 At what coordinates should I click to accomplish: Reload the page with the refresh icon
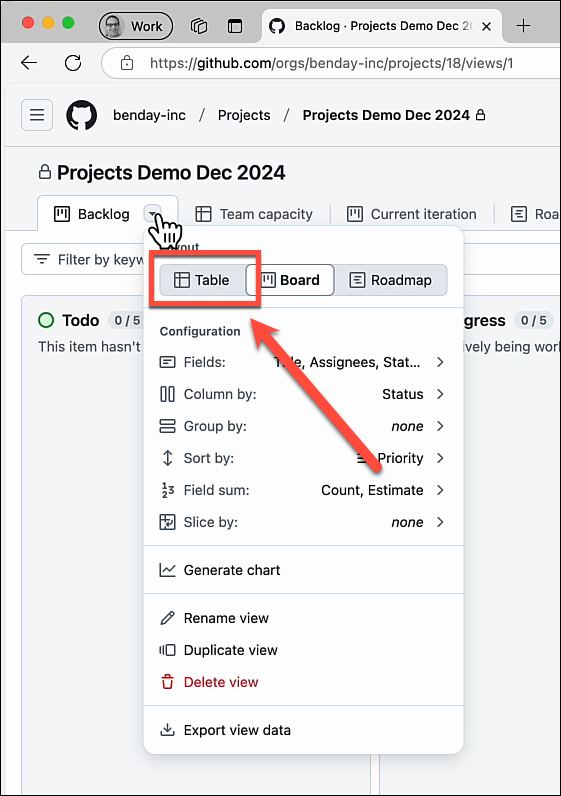(x=73, y=63)
